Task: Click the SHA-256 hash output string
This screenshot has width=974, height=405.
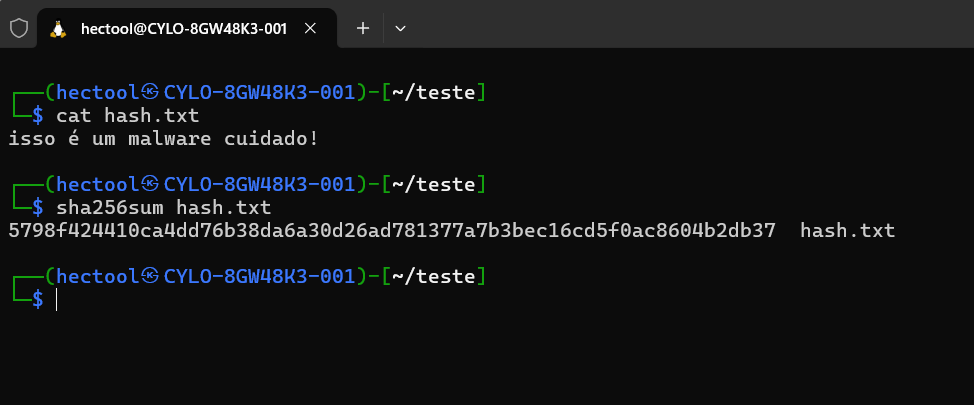Action: pyautogui.click(x=391, y=231)
